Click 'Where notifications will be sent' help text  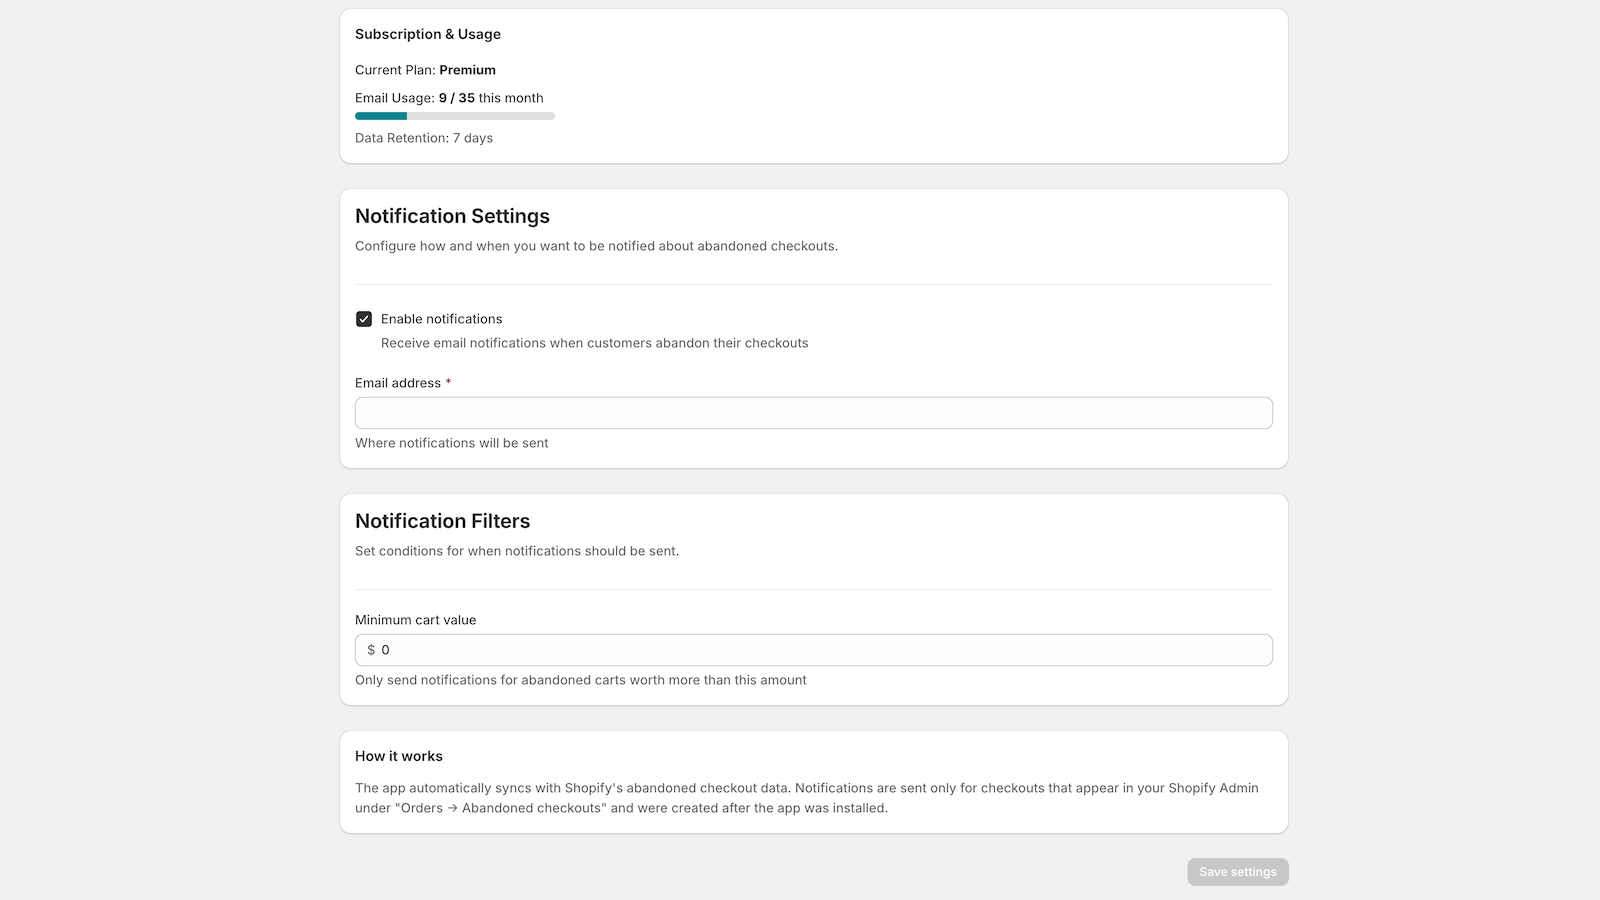(451, 443)
